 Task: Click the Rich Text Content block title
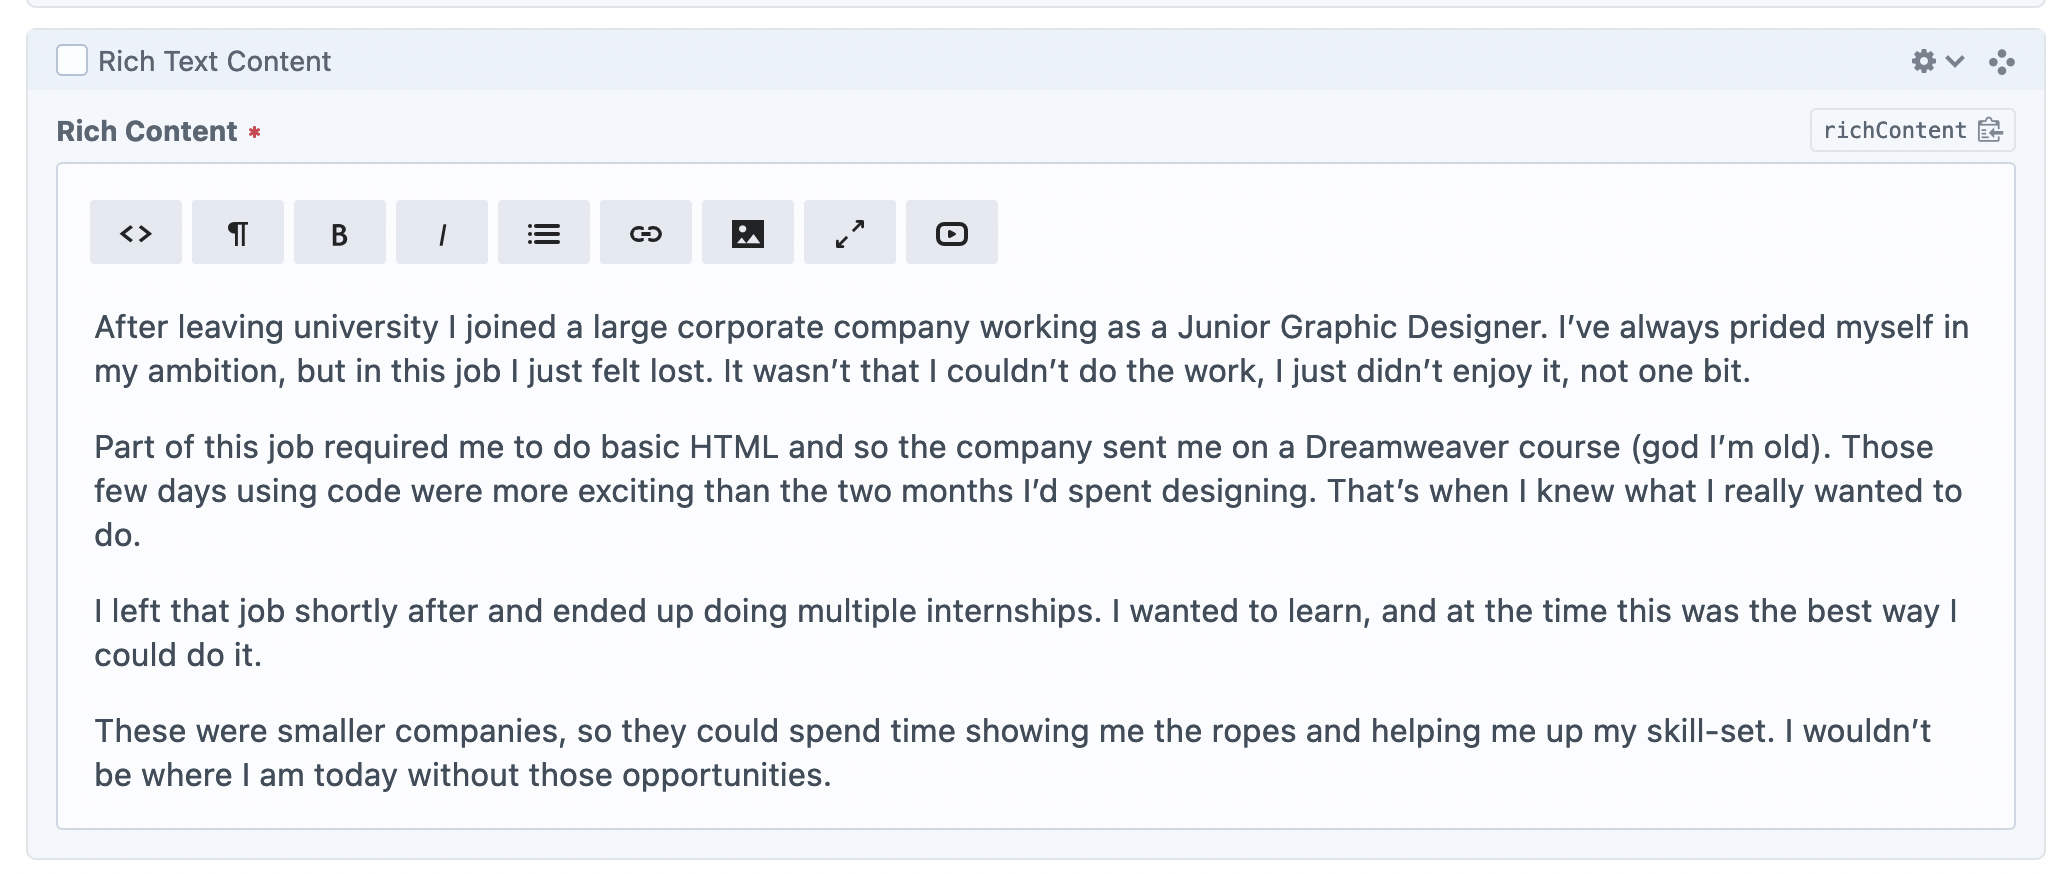214,61
